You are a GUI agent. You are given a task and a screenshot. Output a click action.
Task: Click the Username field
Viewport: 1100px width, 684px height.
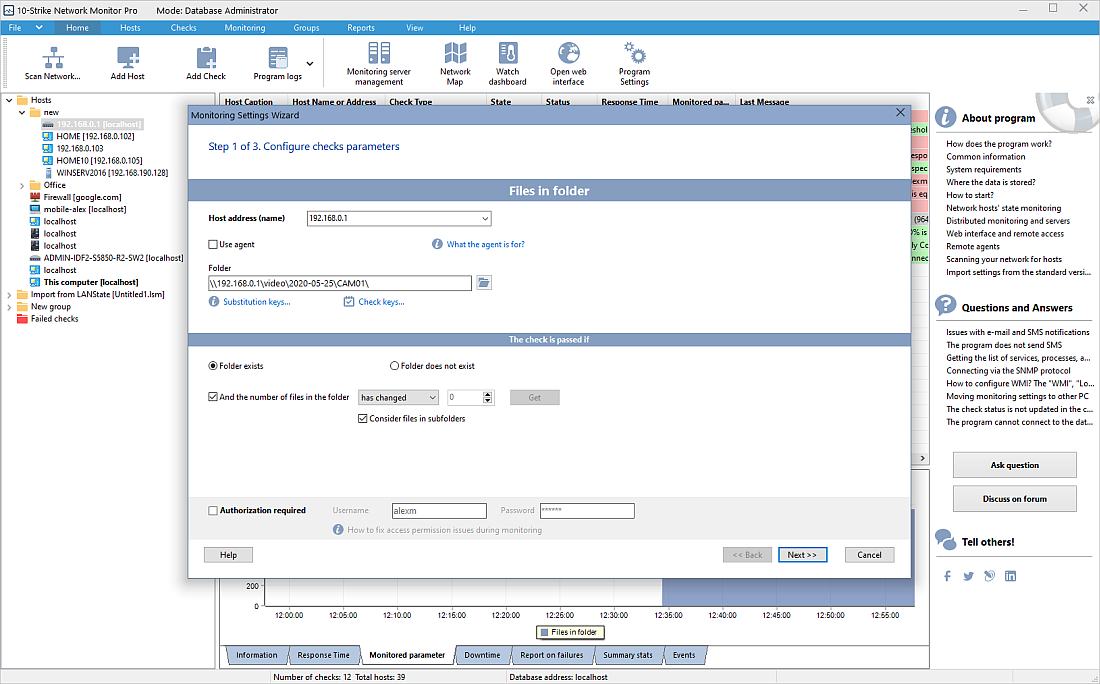click(x=439, y=511)
